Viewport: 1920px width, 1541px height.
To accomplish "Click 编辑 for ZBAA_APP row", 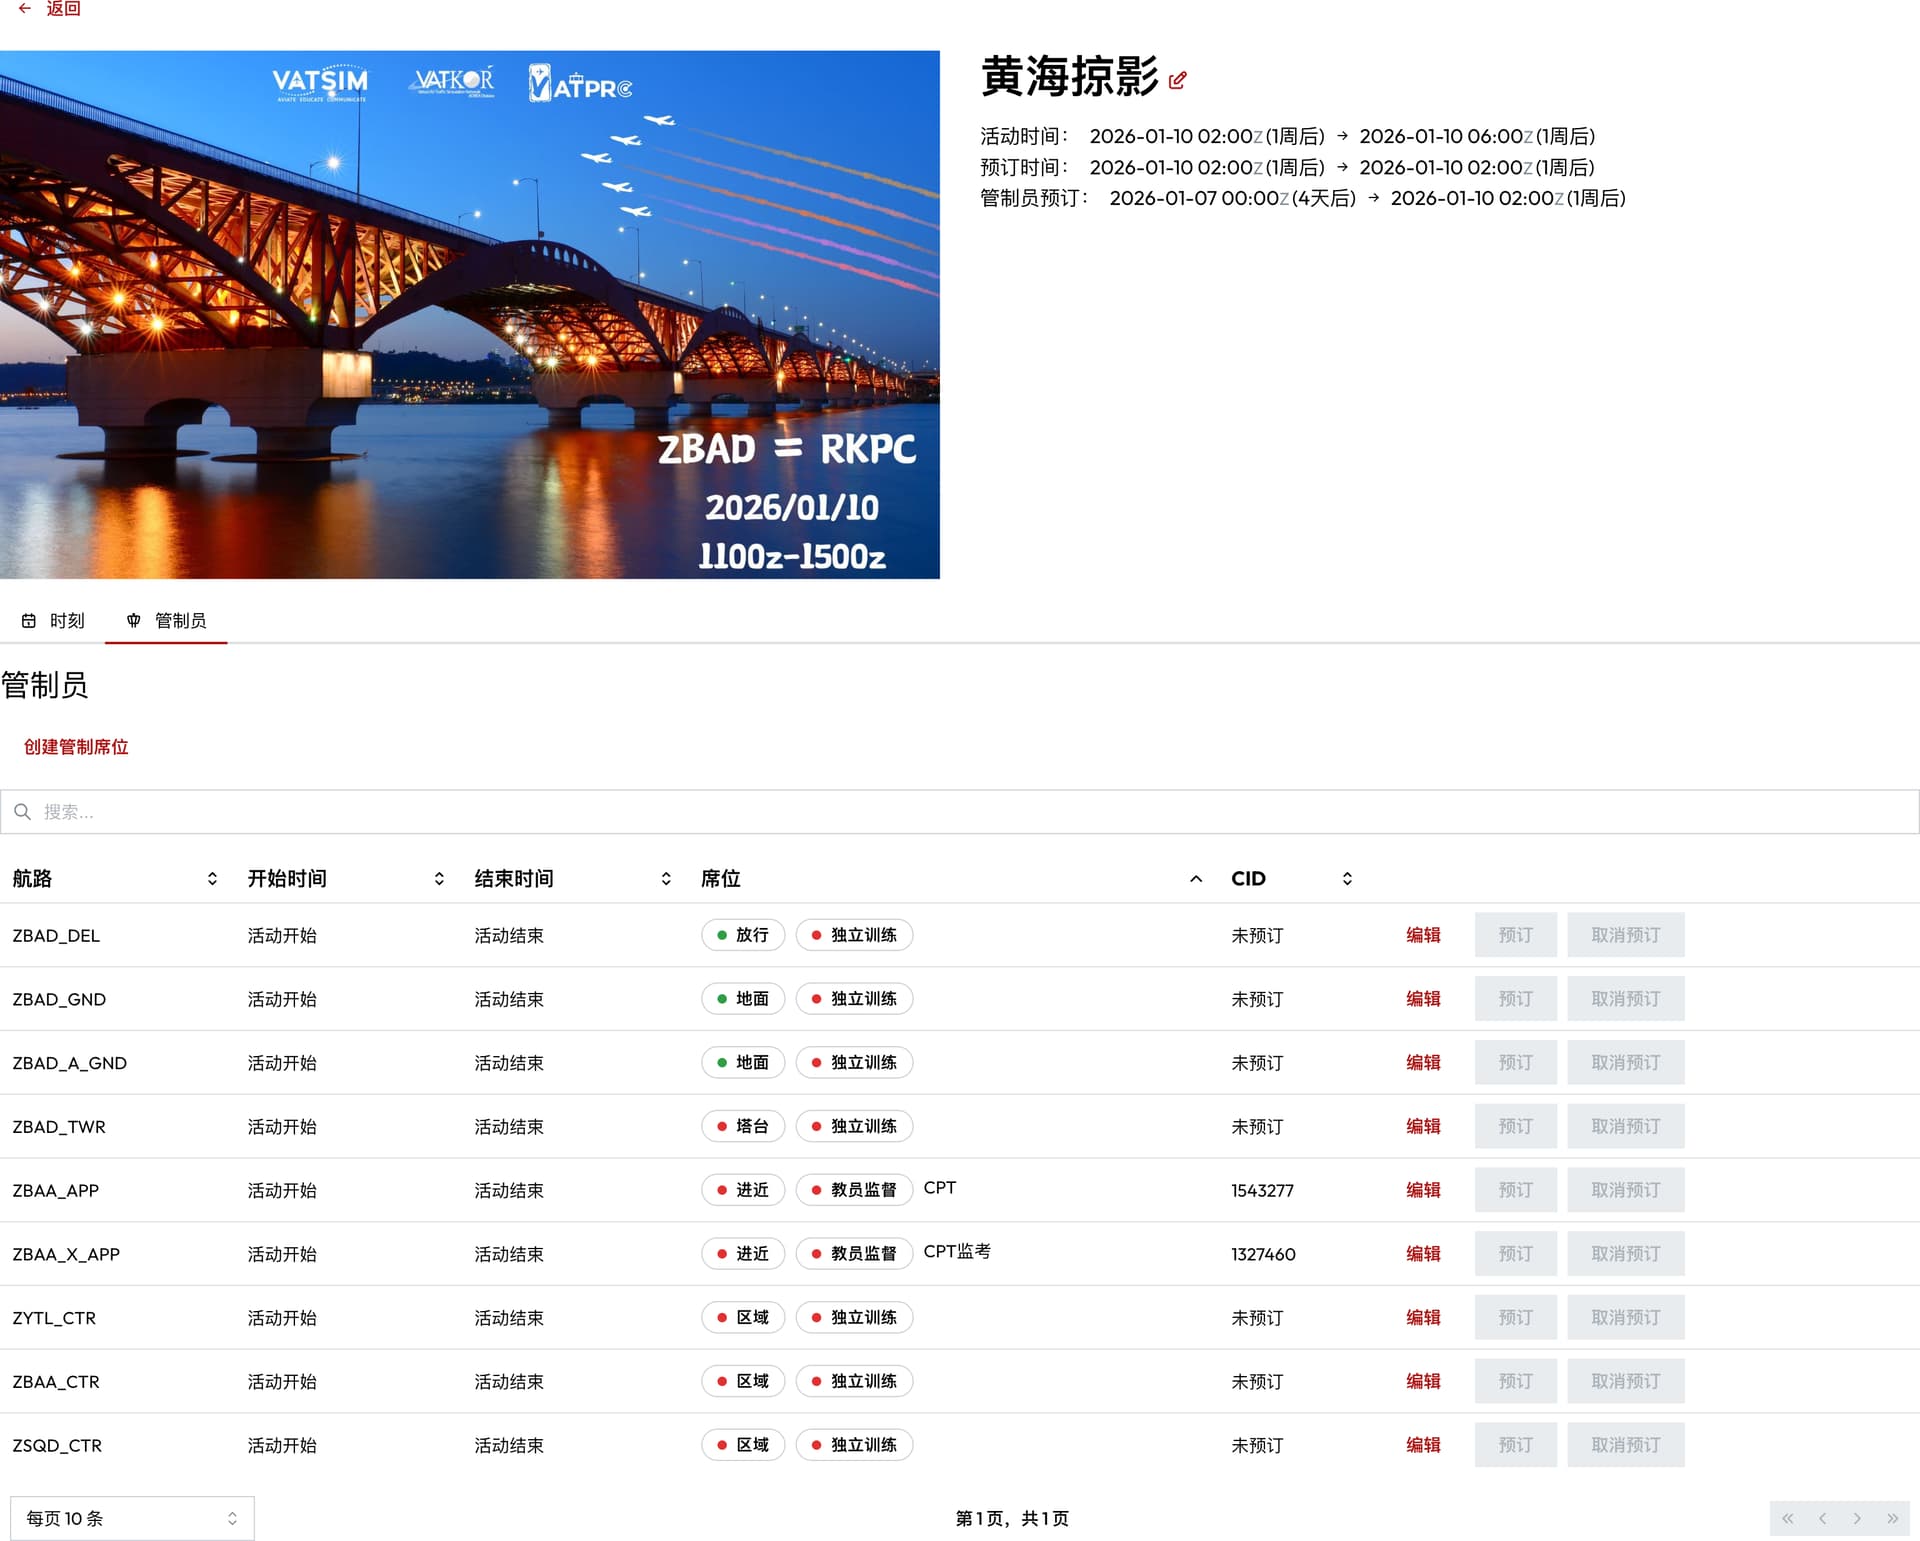I will (x=1423, y=1190).
